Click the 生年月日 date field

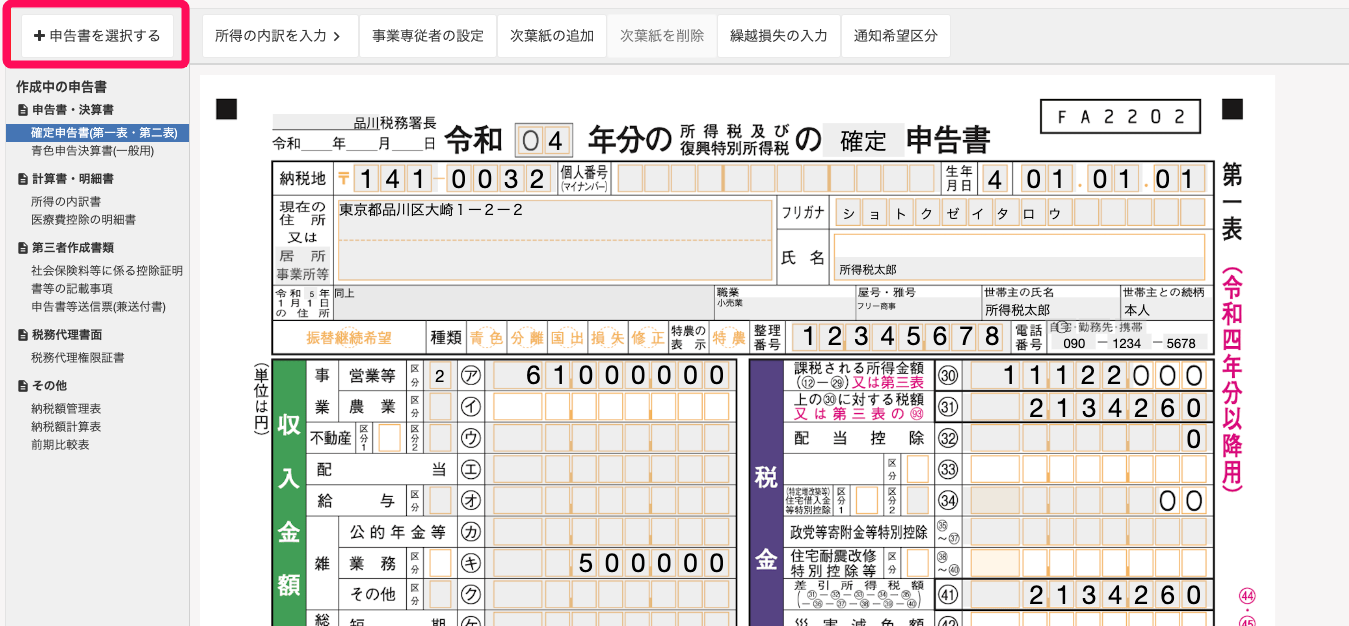click(1093, 179)
